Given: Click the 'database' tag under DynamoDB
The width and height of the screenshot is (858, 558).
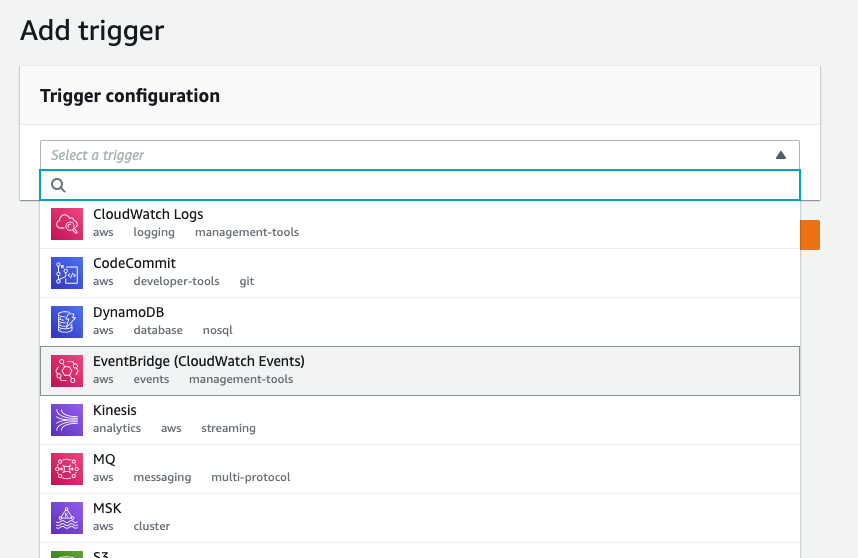Looking at the screenshot, I should 158,330.
